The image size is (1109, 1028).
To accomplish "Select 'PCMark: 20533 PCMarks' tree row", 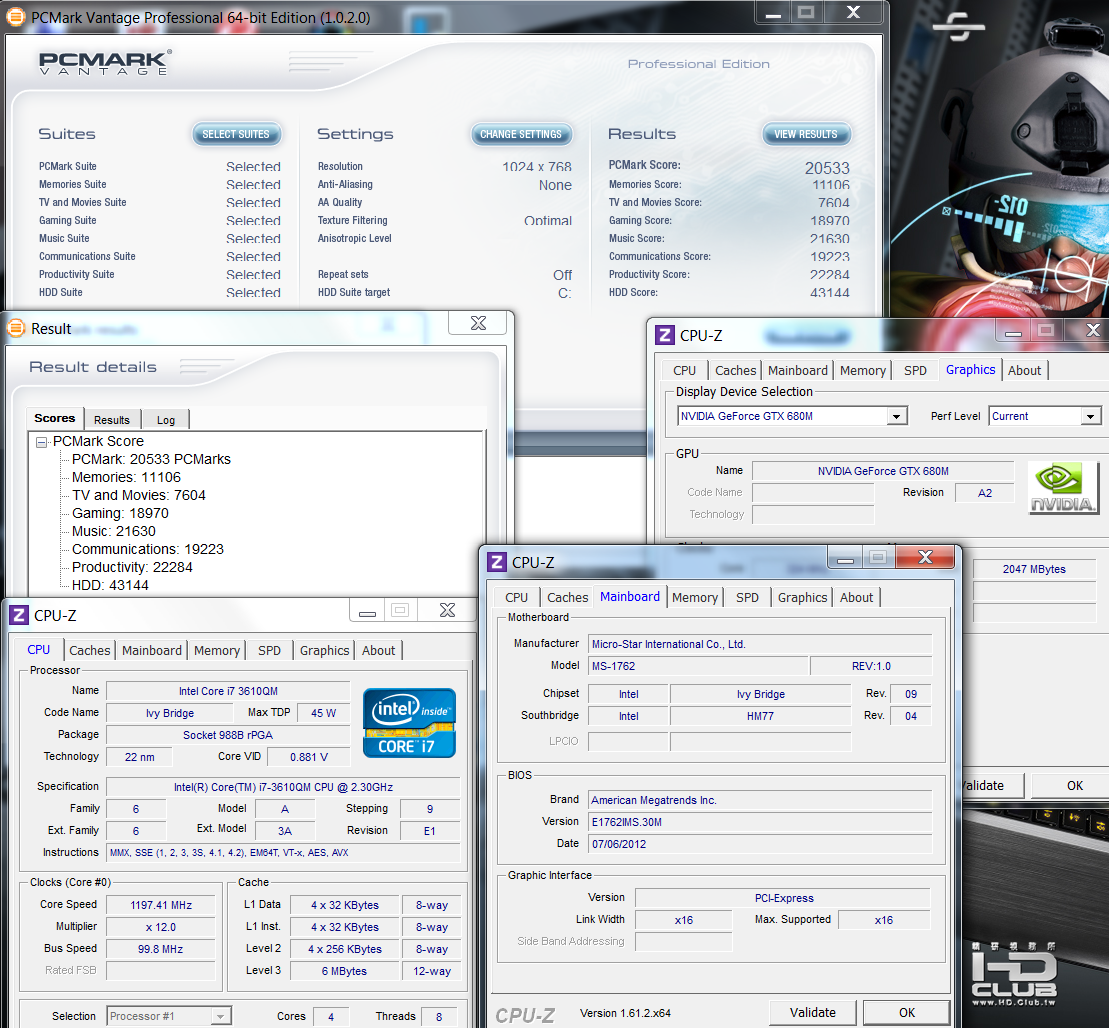I will (151, 459).
